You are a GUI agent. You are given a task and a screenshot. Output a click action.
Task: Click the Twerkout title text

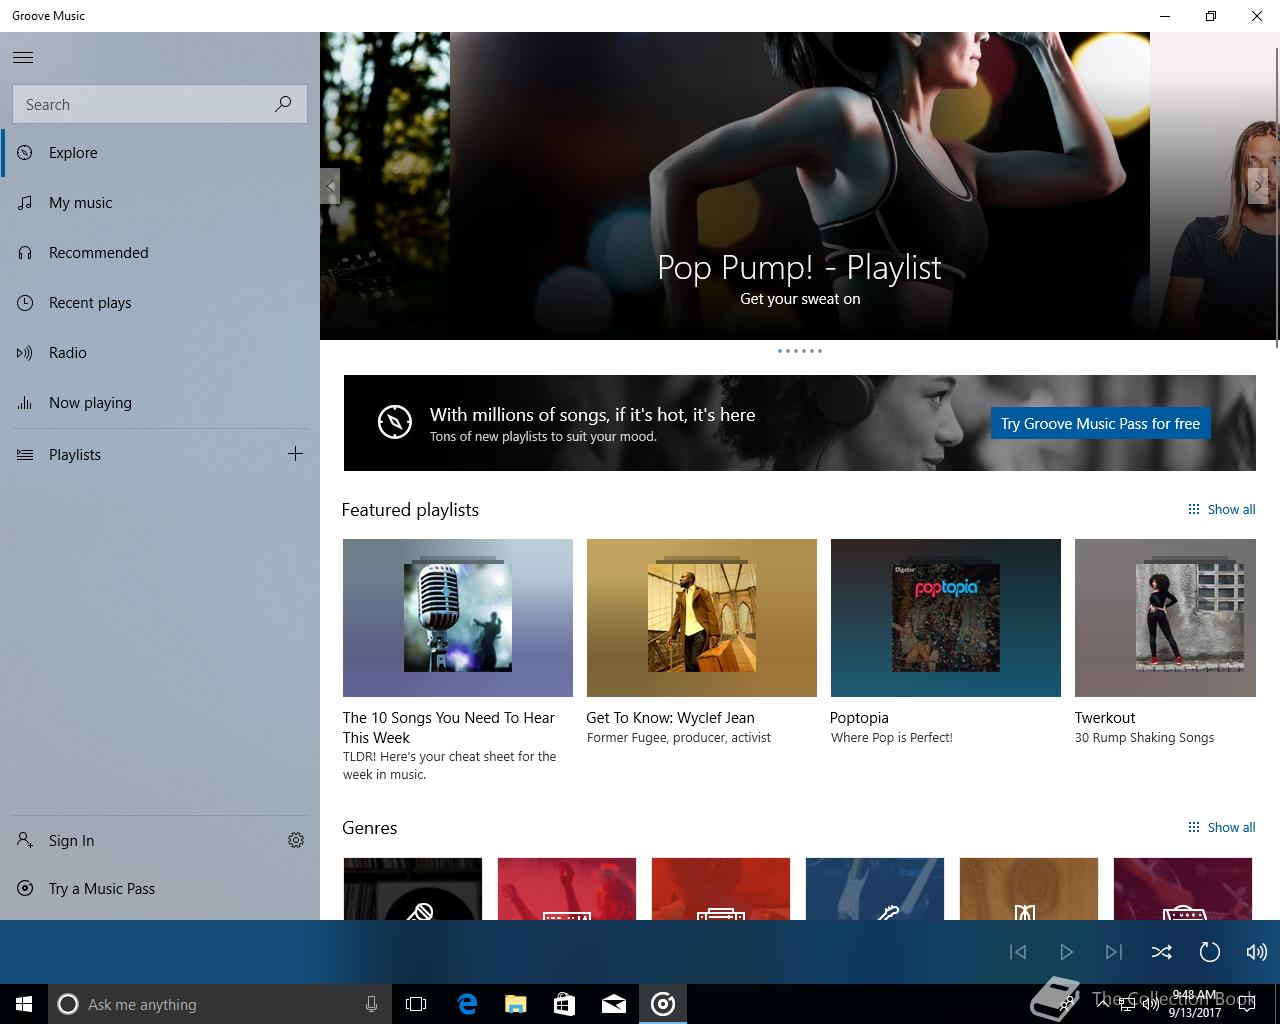point(1105,718)
